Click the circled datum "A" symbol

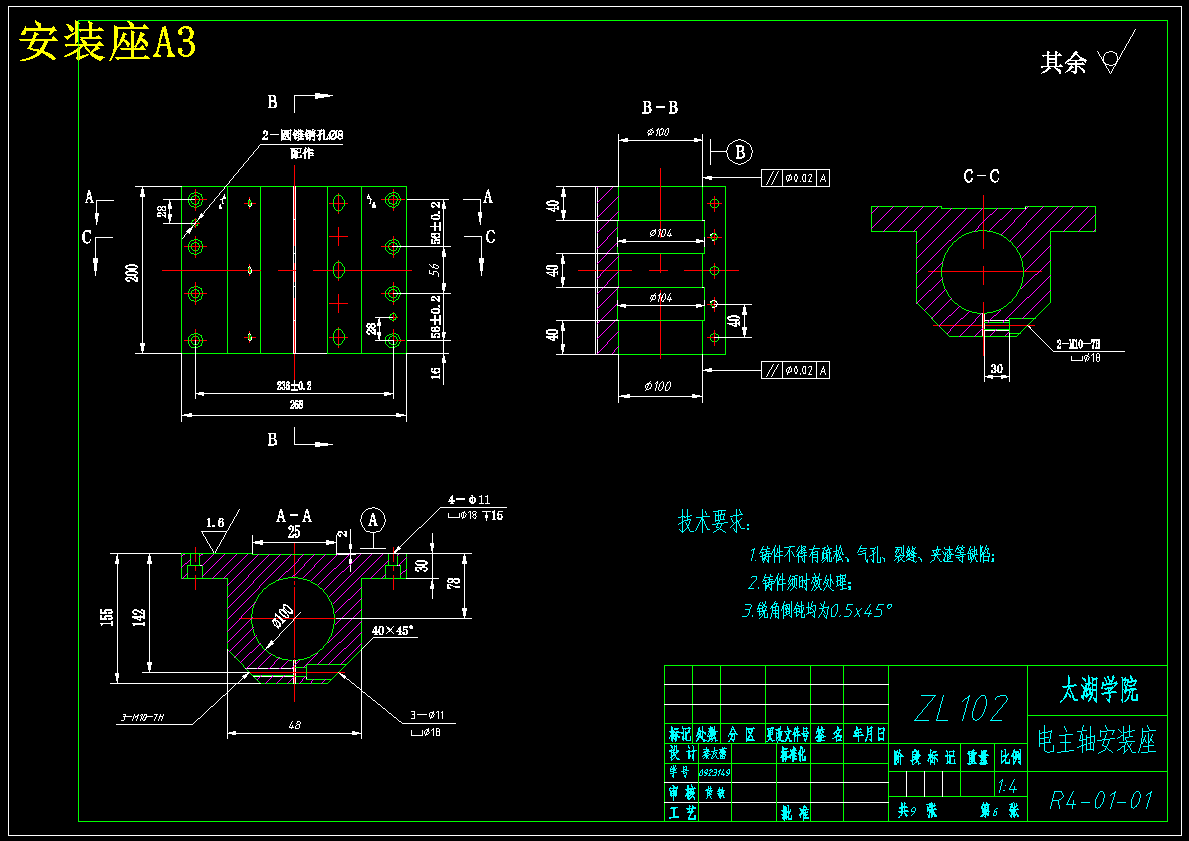pos(372,520)
